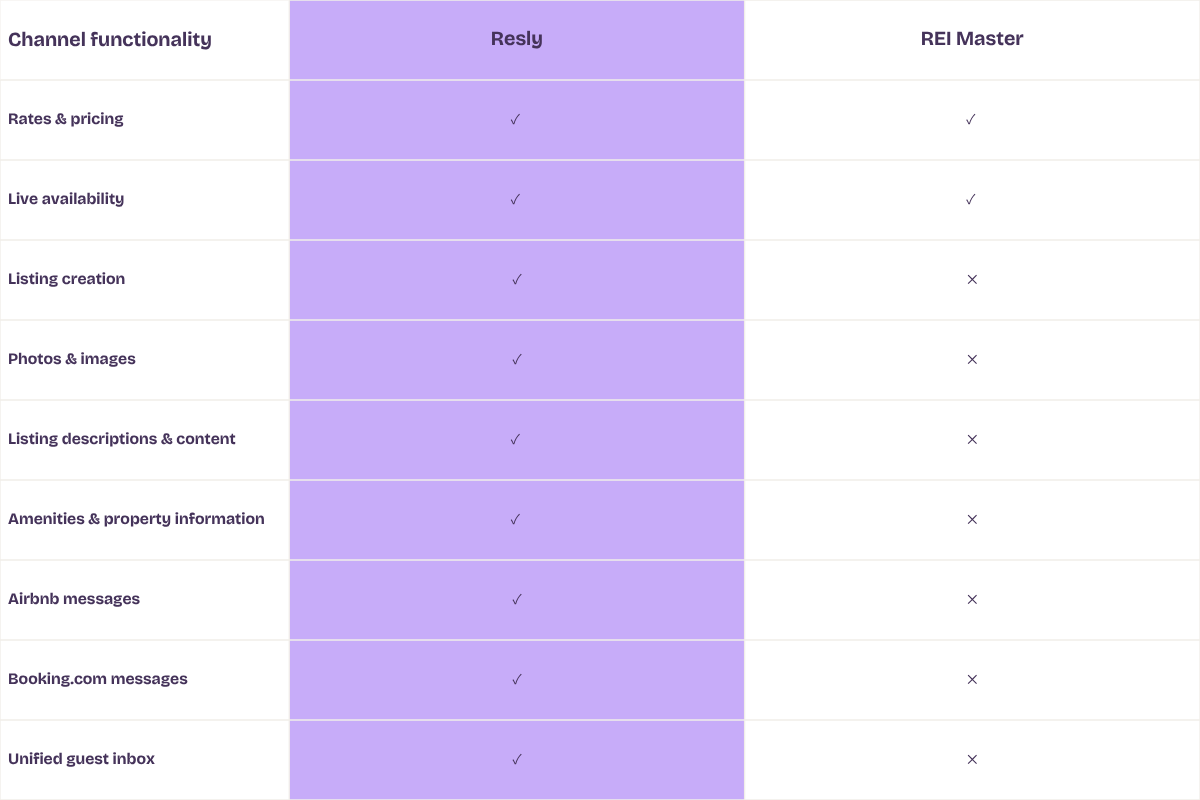
Task: Click REI Master cross for Booking.com messages
Action: tap(972, 679)
